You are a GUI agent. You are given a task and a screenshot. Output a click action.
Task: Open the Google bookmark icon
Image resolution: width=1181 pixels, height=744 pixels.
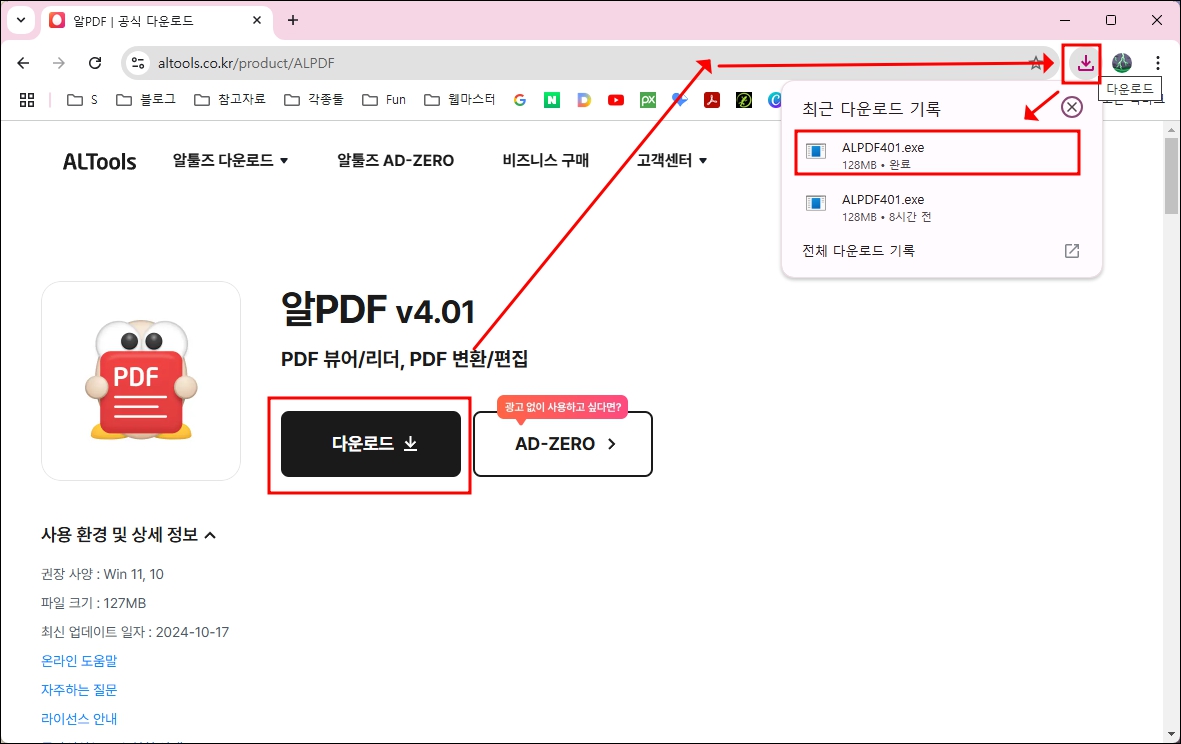(520, 99)
